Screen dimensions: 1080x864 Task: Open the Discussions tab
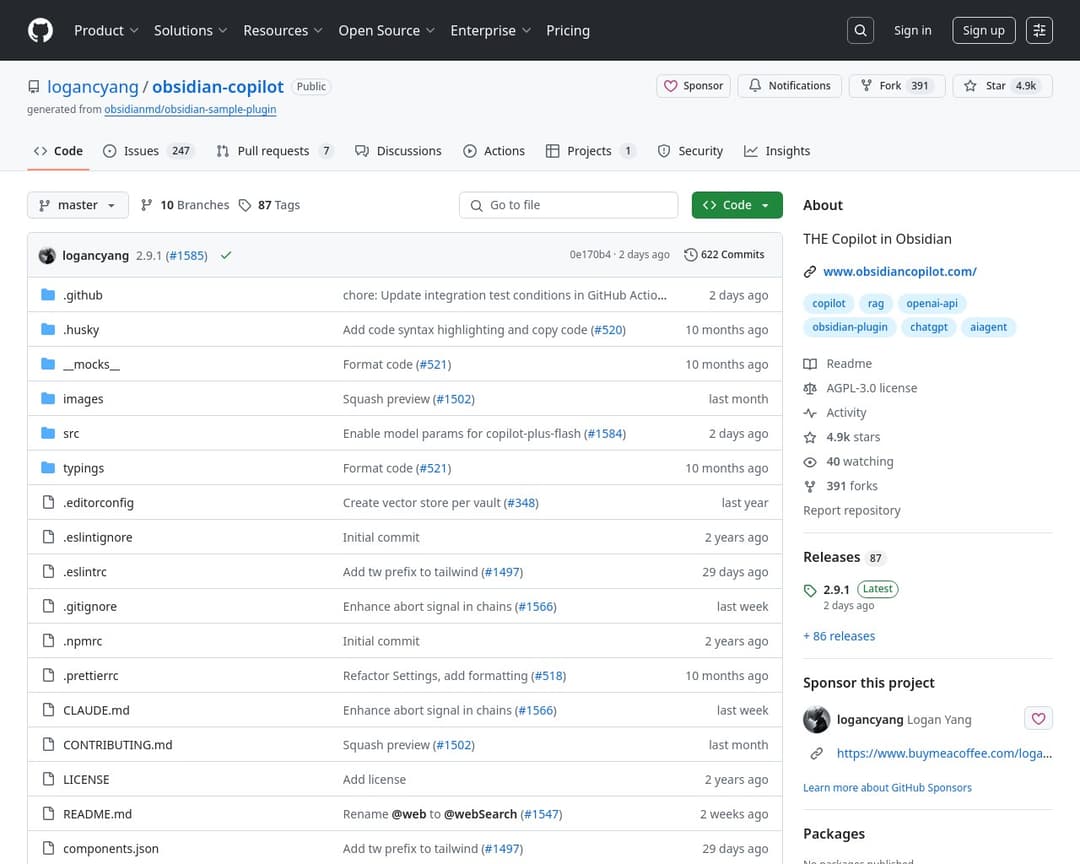[x=398, y=151]
